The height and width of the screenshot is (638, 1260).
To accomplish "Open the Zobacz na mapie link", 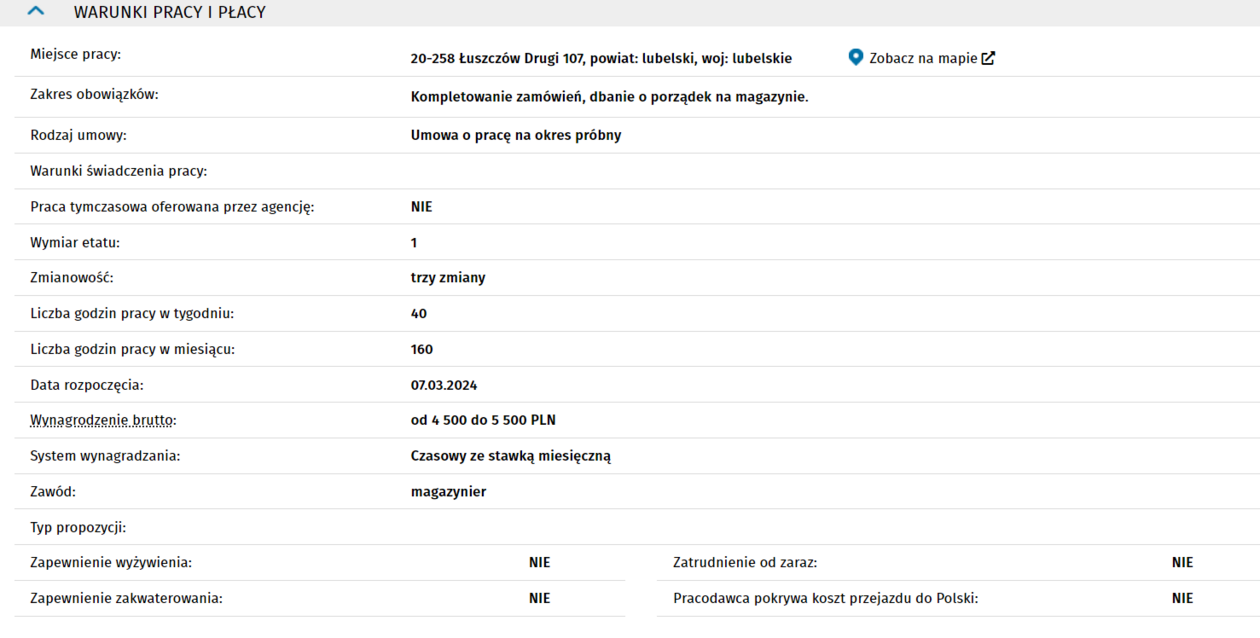I will [x=922, y=58].
